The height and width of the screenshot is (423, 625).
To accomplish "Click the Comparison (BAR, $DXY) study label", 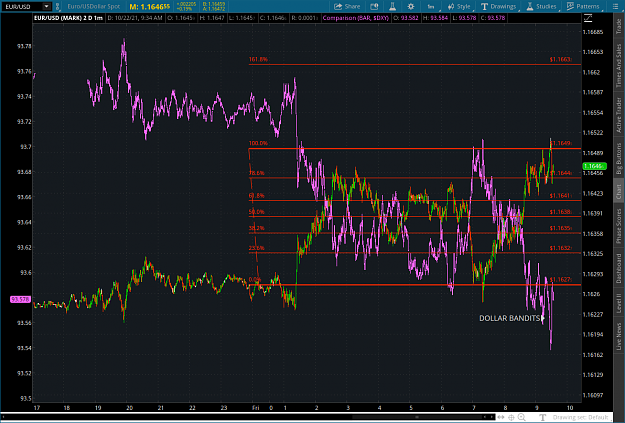I will [356, 18].
